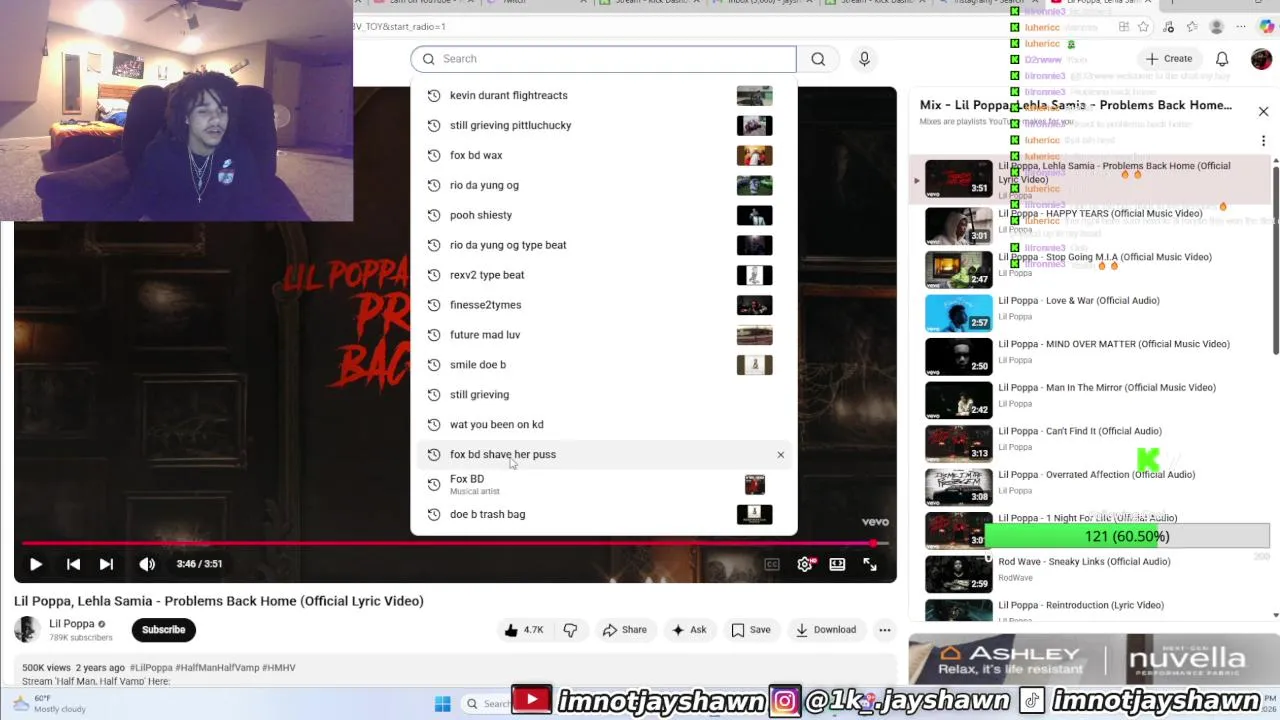Select Fox BD musical artist suggestion
The height and width of the screenshot is (720, 1280).
(x=603, y=484)
